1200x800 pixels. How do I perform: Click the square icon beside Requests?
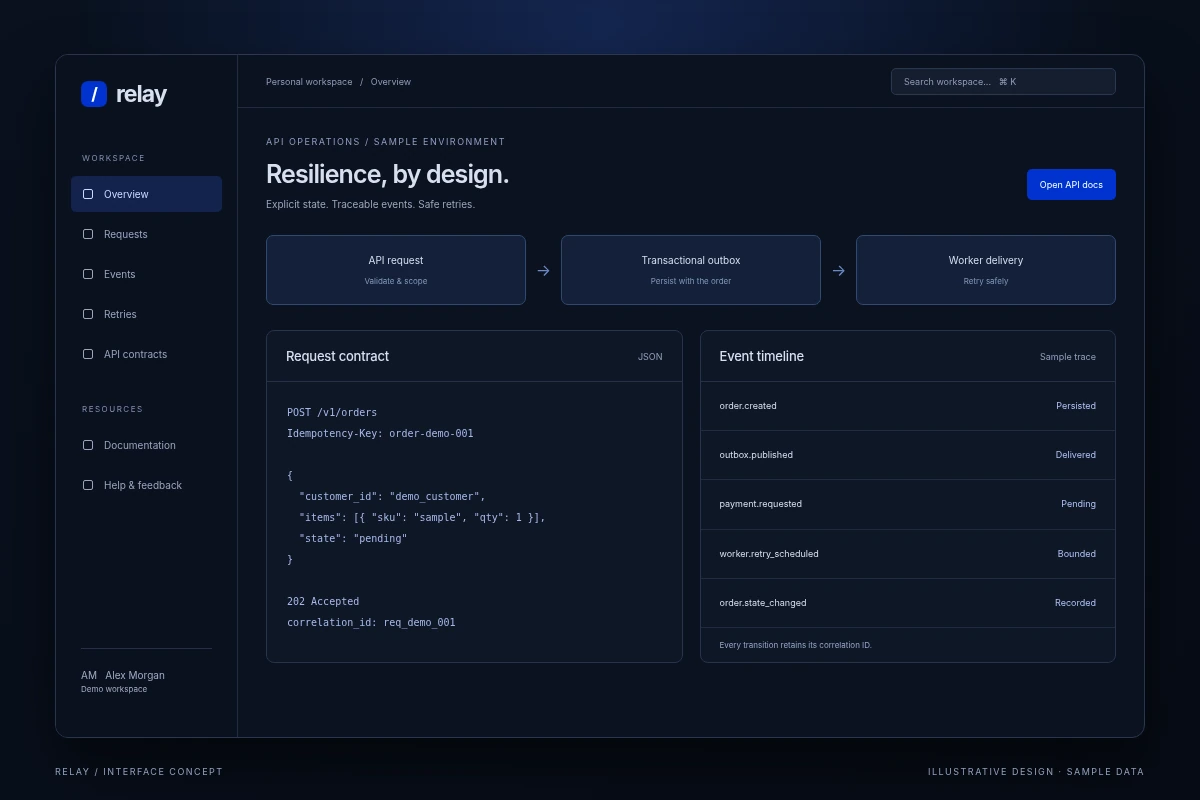[88, 234]
